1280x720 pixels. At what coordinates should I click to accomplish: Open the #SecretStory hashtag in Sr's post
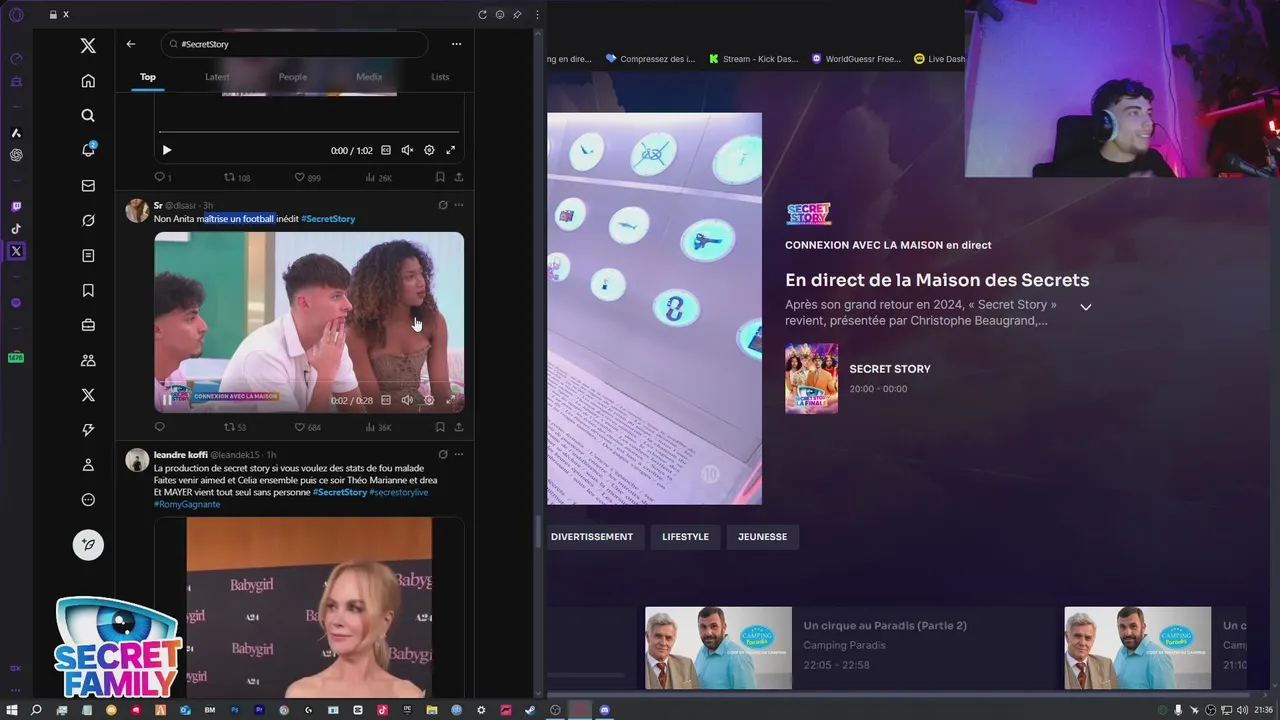pos(328,219)
